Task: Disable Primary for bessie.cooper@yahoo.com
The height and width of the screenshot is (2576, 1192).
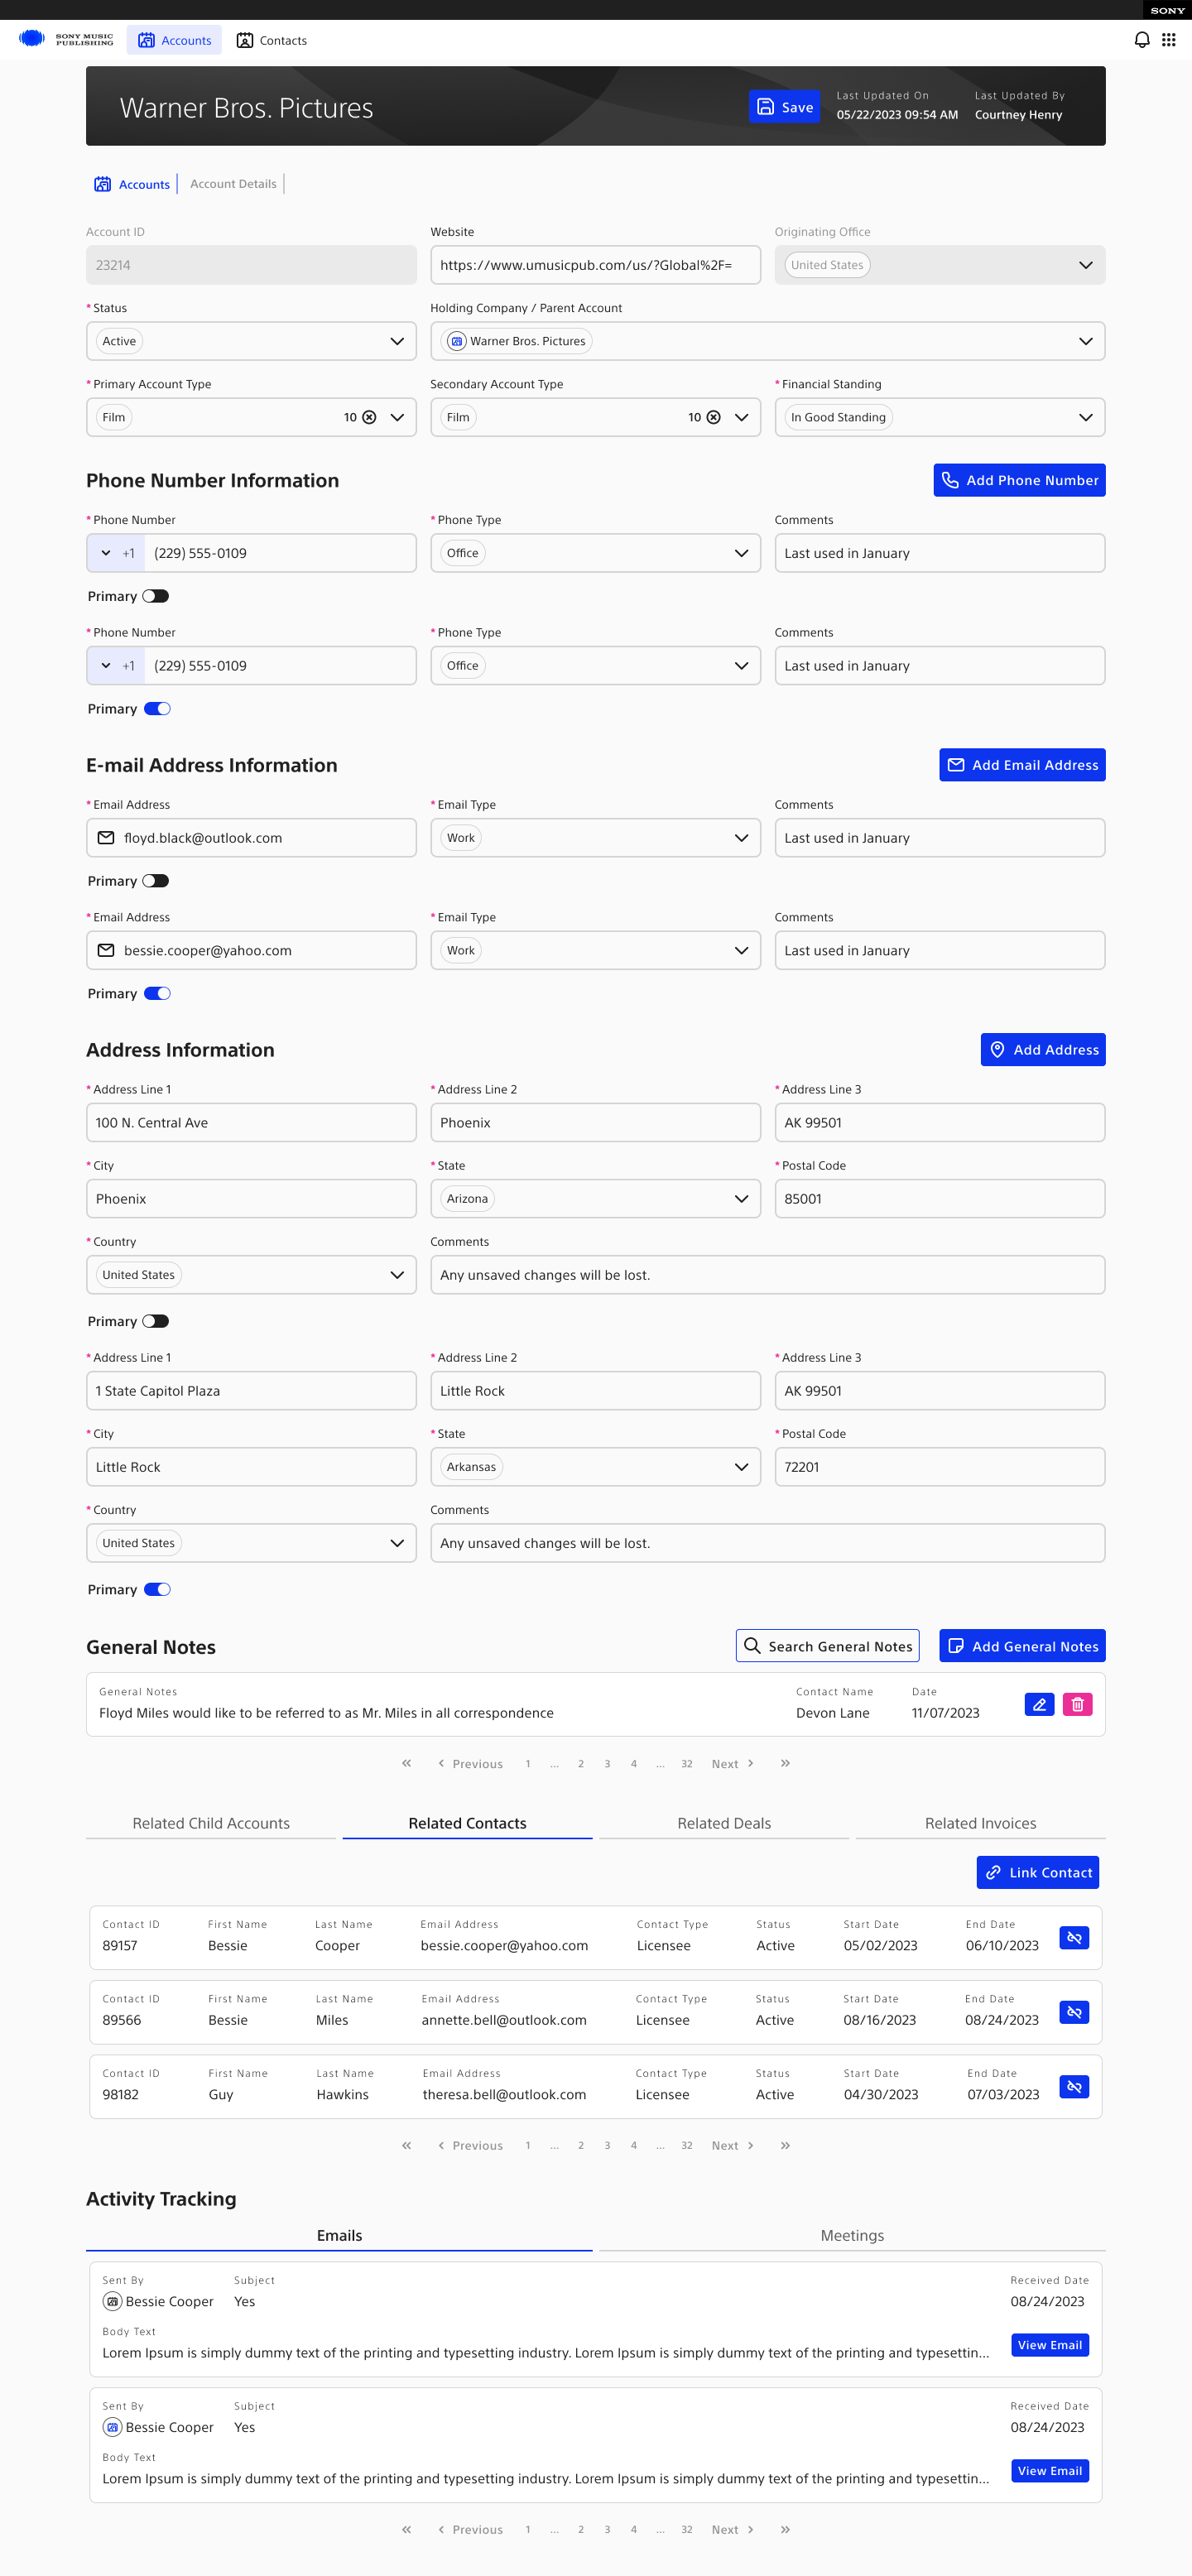Action: (x=157, y=994)
